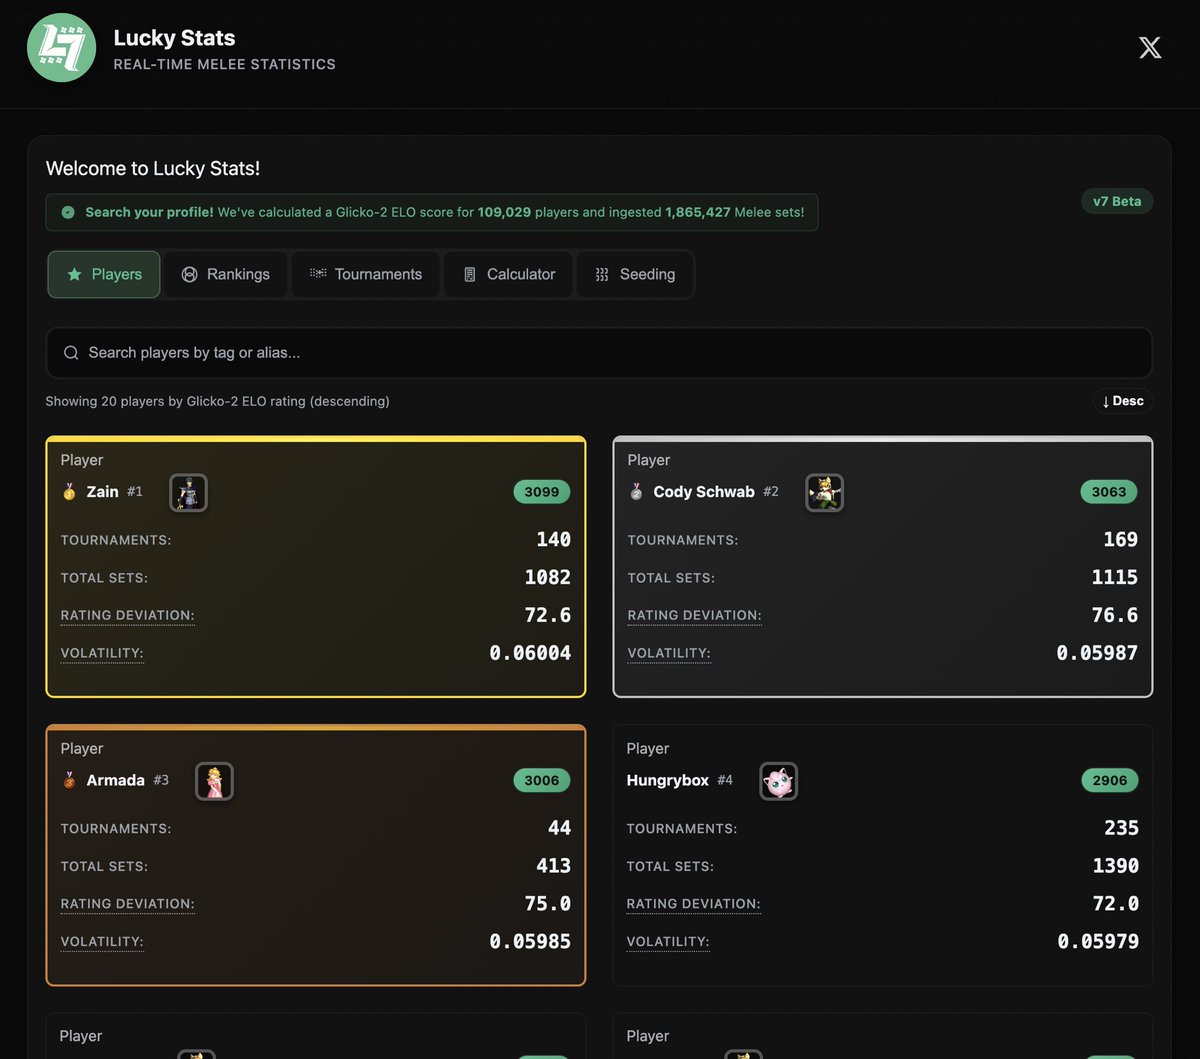Viewport: 1200px width, 1059px height.
Task: Click Volatility label in Hungrybox's card
Action: (668, 942)
